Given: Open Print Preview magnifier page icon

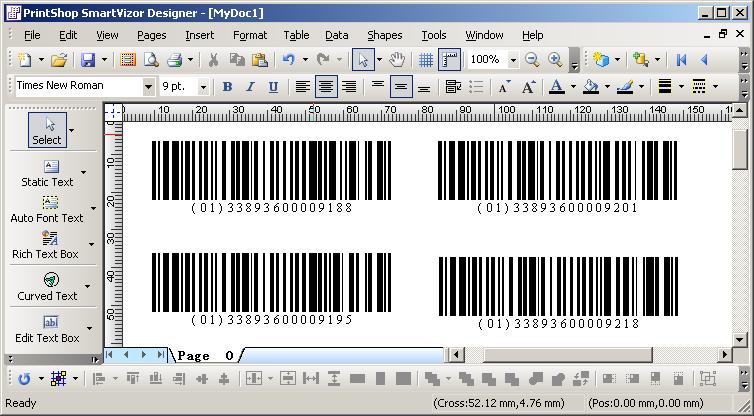Looking at the screenshot, I should pyautogui.click(x=151, y=60).
